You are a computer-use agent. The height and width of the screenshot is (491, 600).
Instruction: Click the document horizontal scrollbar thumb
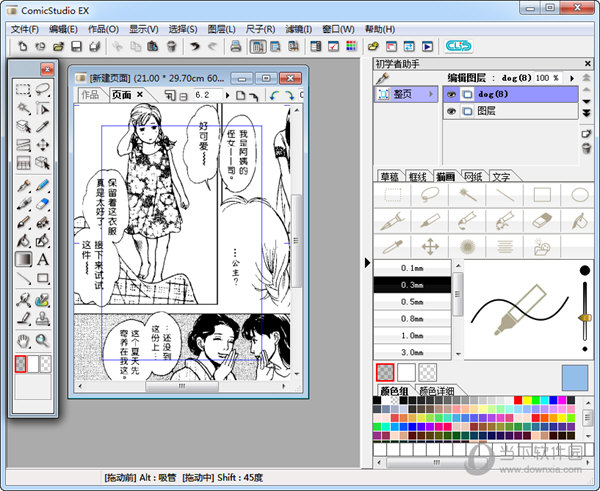click(x=182, y=386)
